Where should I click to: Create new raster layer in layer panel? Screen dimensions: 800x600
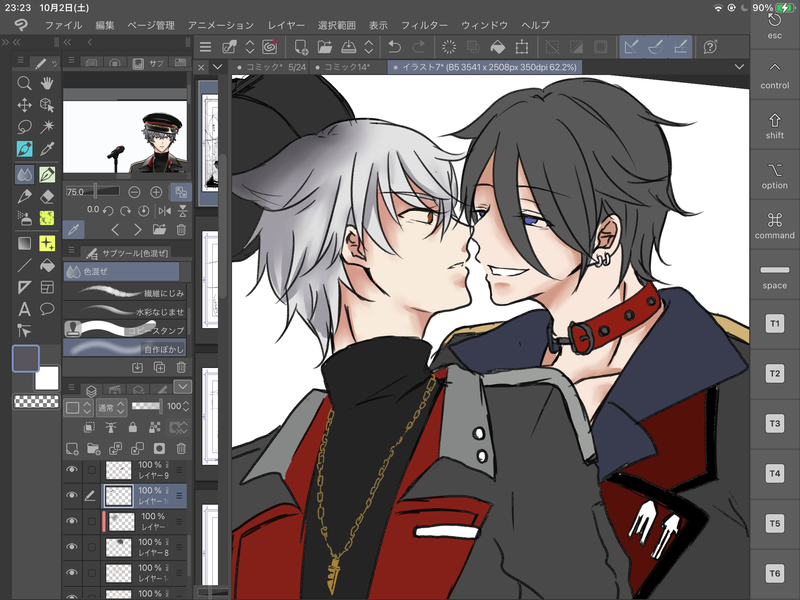[x=72, y=448]
